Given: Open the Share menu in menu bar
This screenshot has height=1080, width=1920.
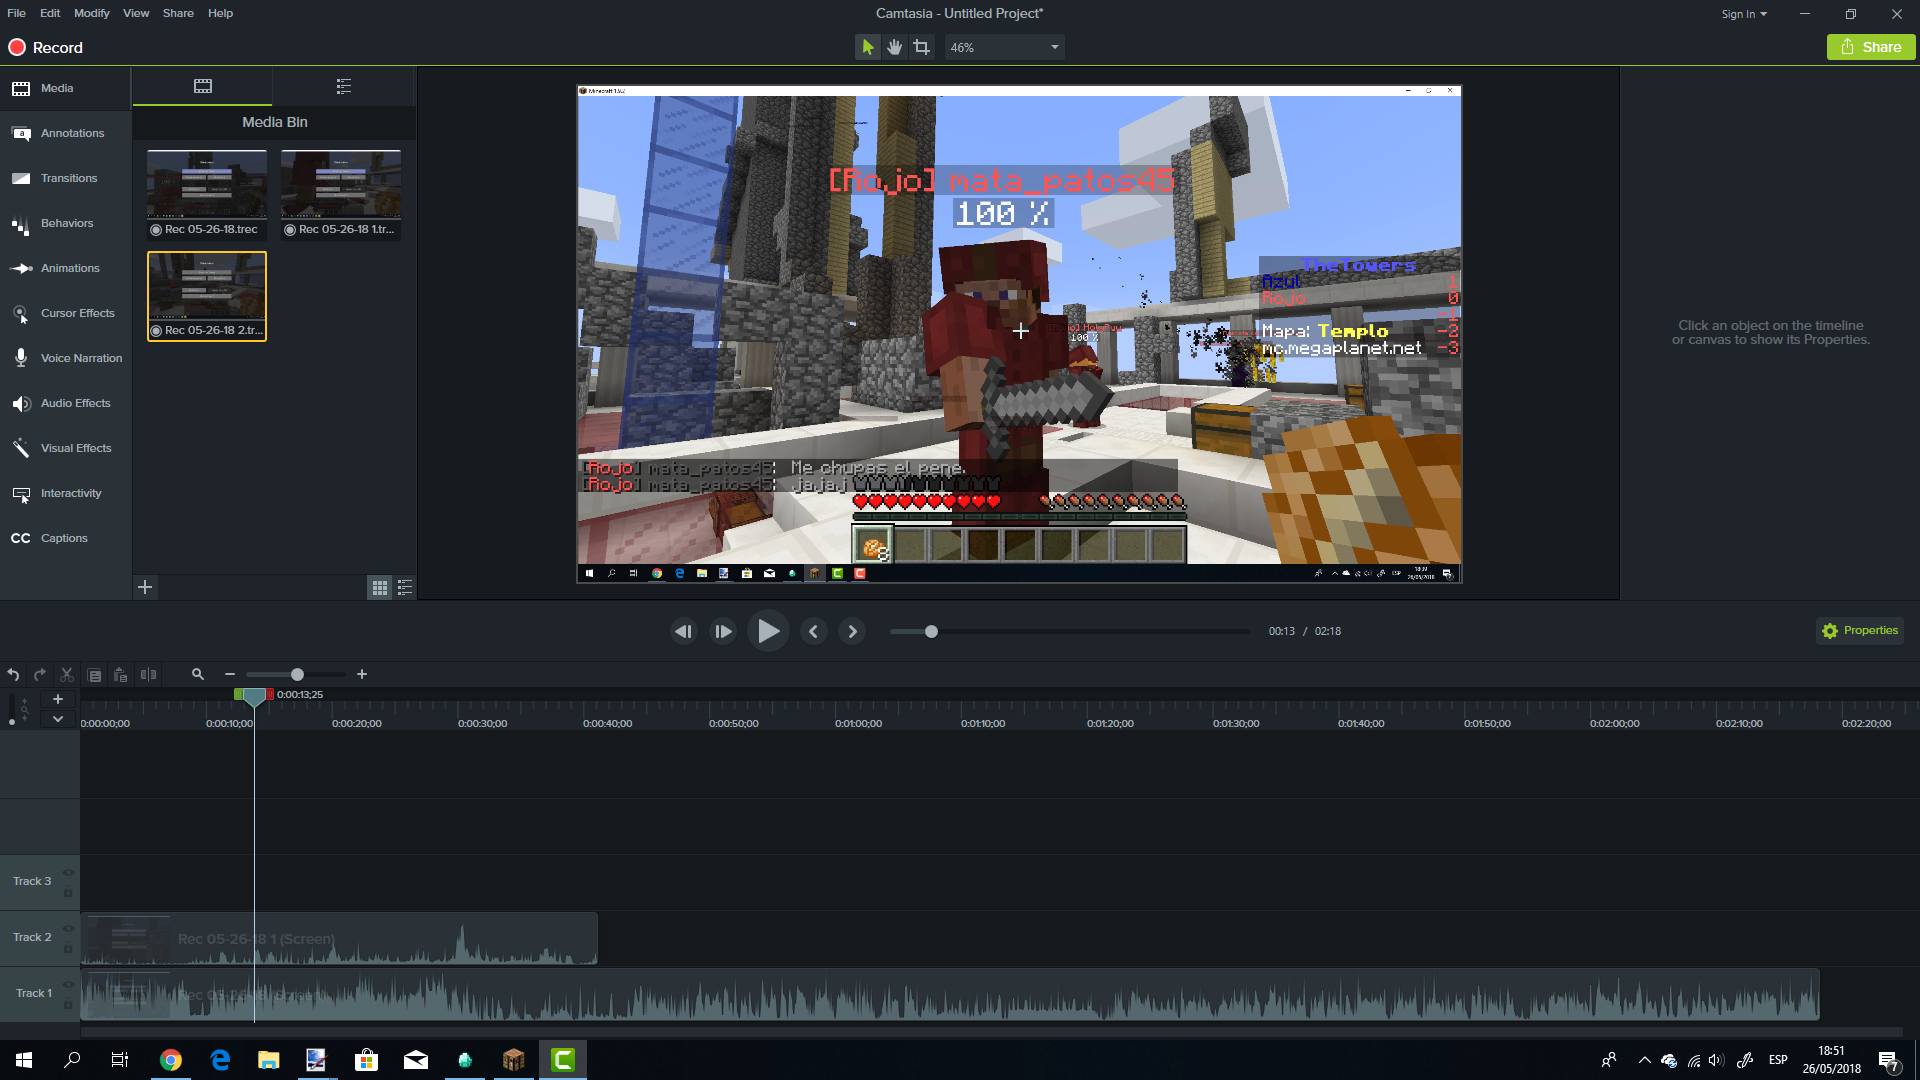Looking at the screenshot, I should [x=178, y=13].
